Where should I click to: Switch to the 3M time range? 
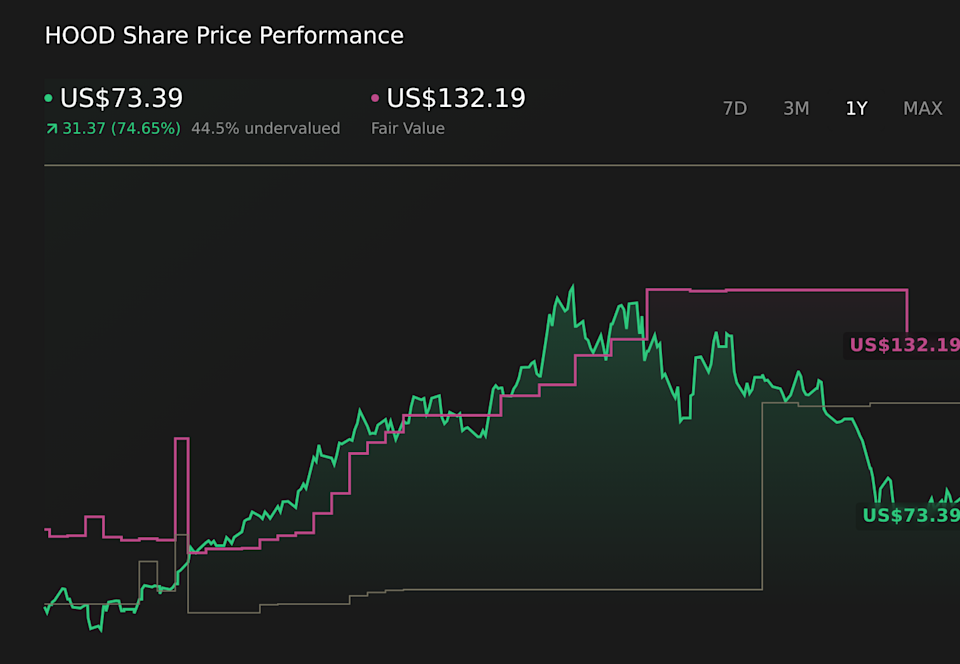pos(796,108)
